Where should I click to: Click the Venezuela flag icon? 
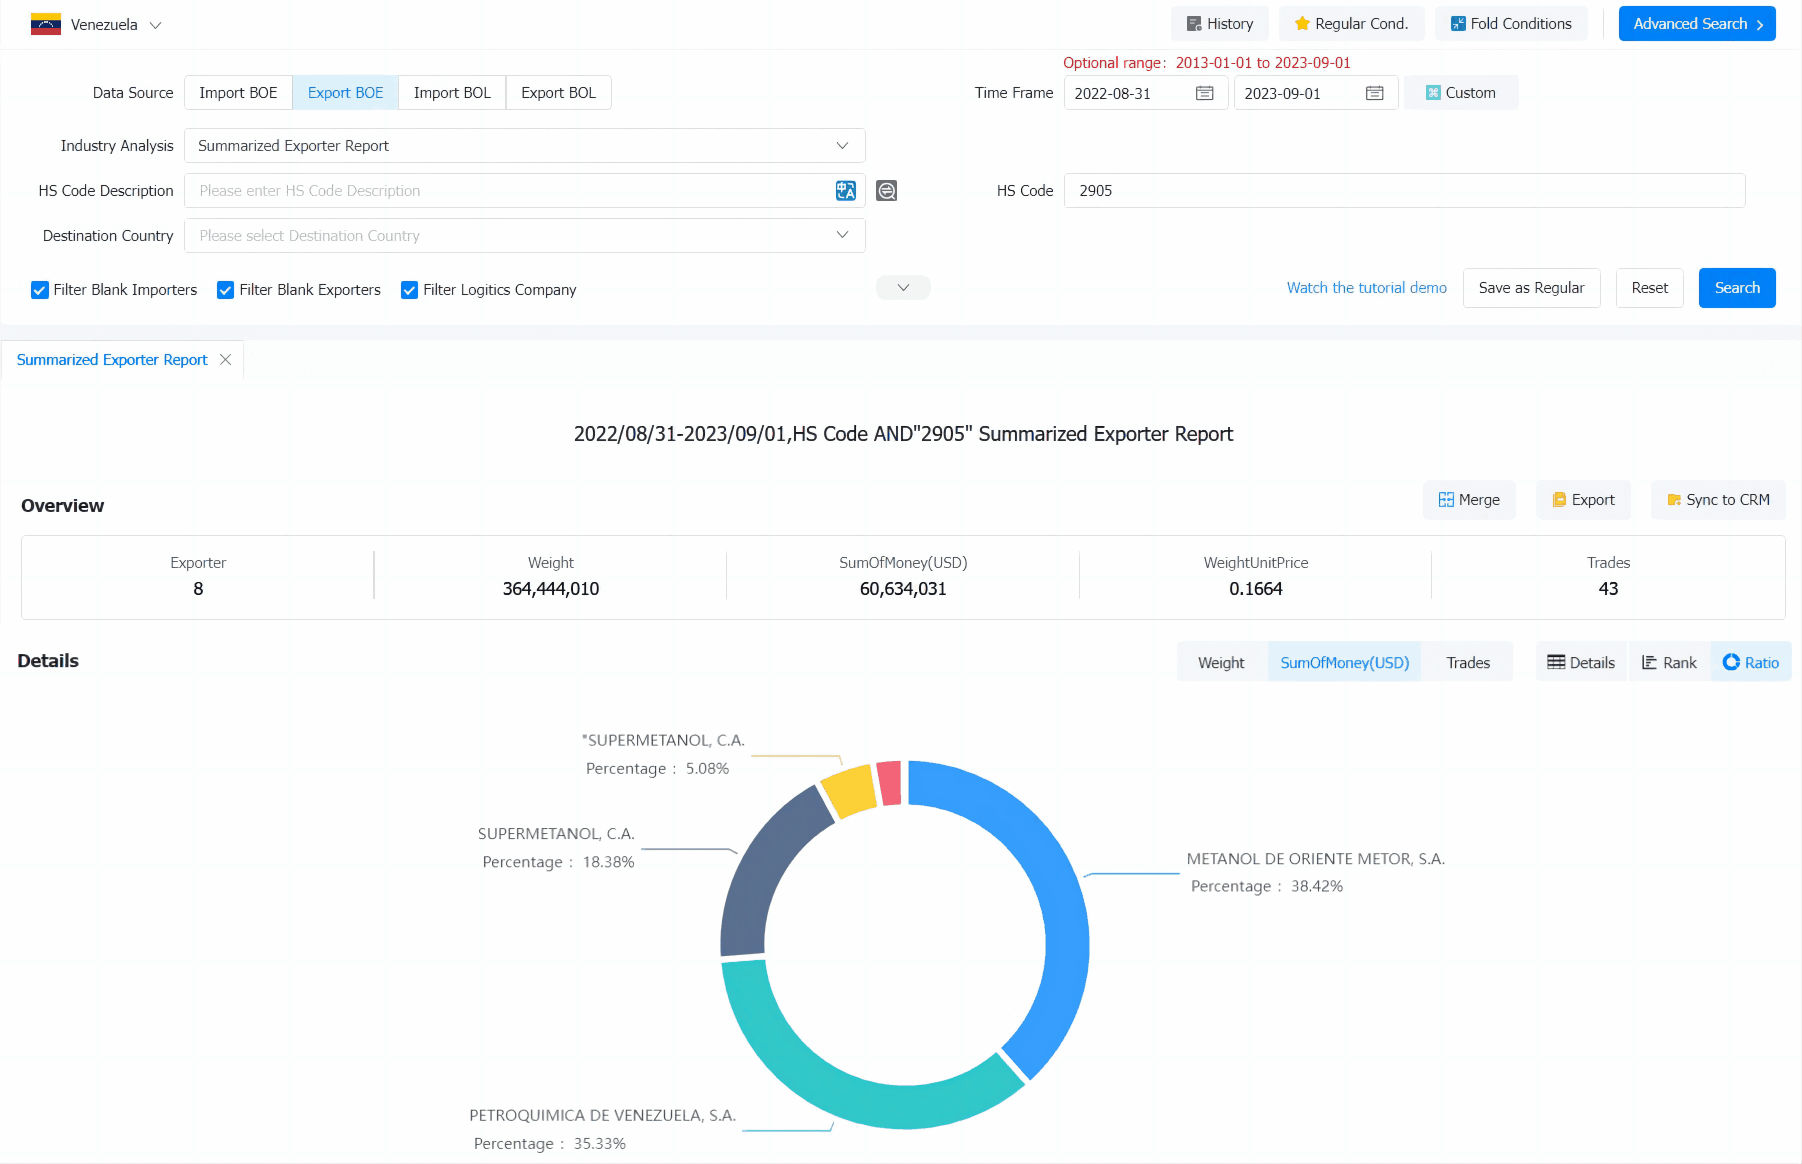(x=45, y=24)
